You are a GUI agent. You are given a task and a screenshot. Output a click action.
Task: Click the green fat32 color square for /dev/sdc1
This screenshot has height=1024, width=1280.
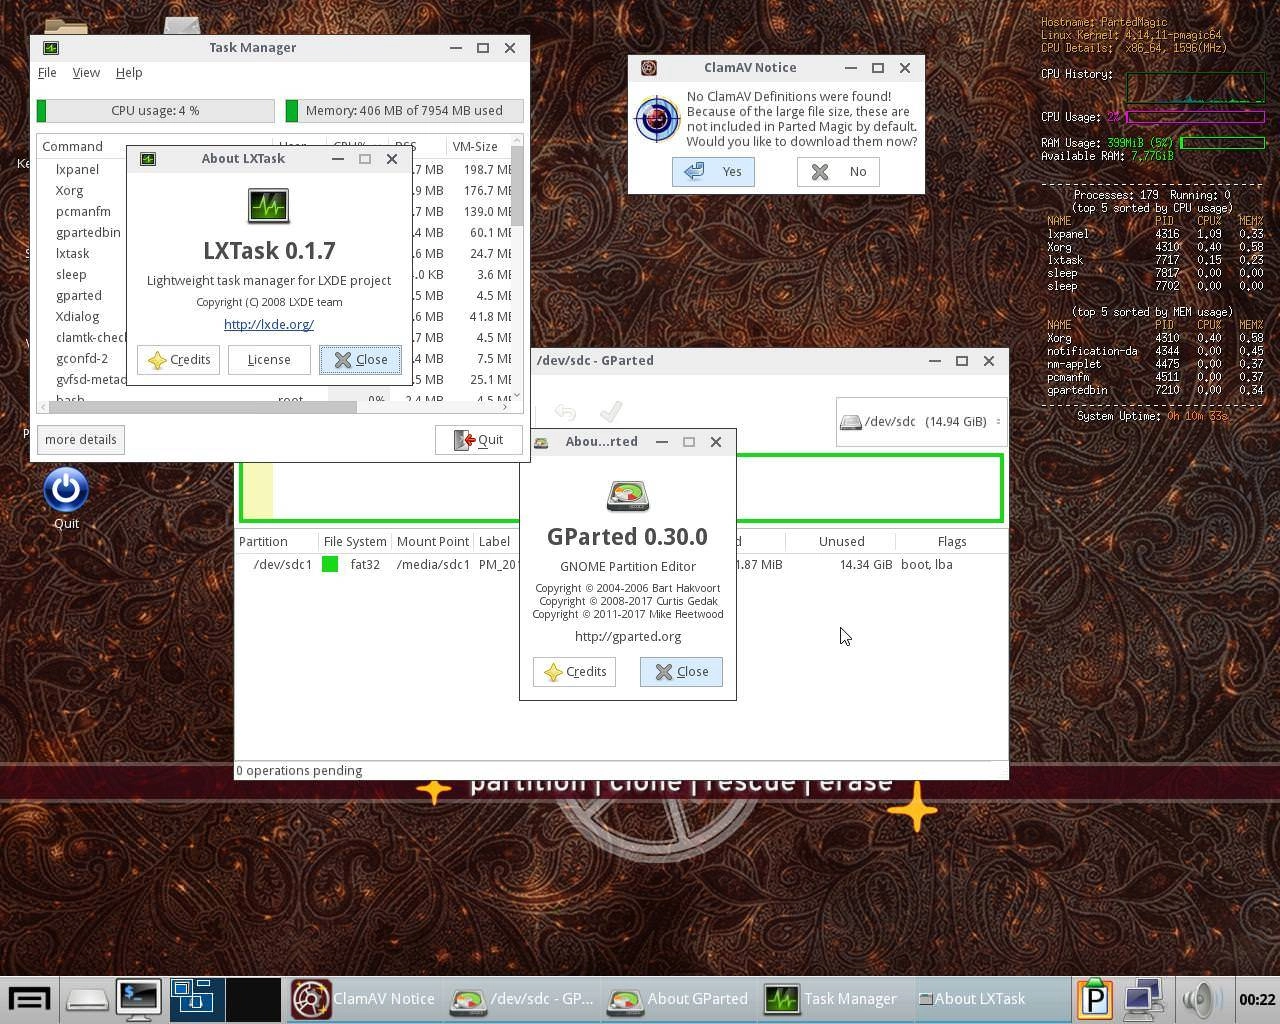coord(329,565)
